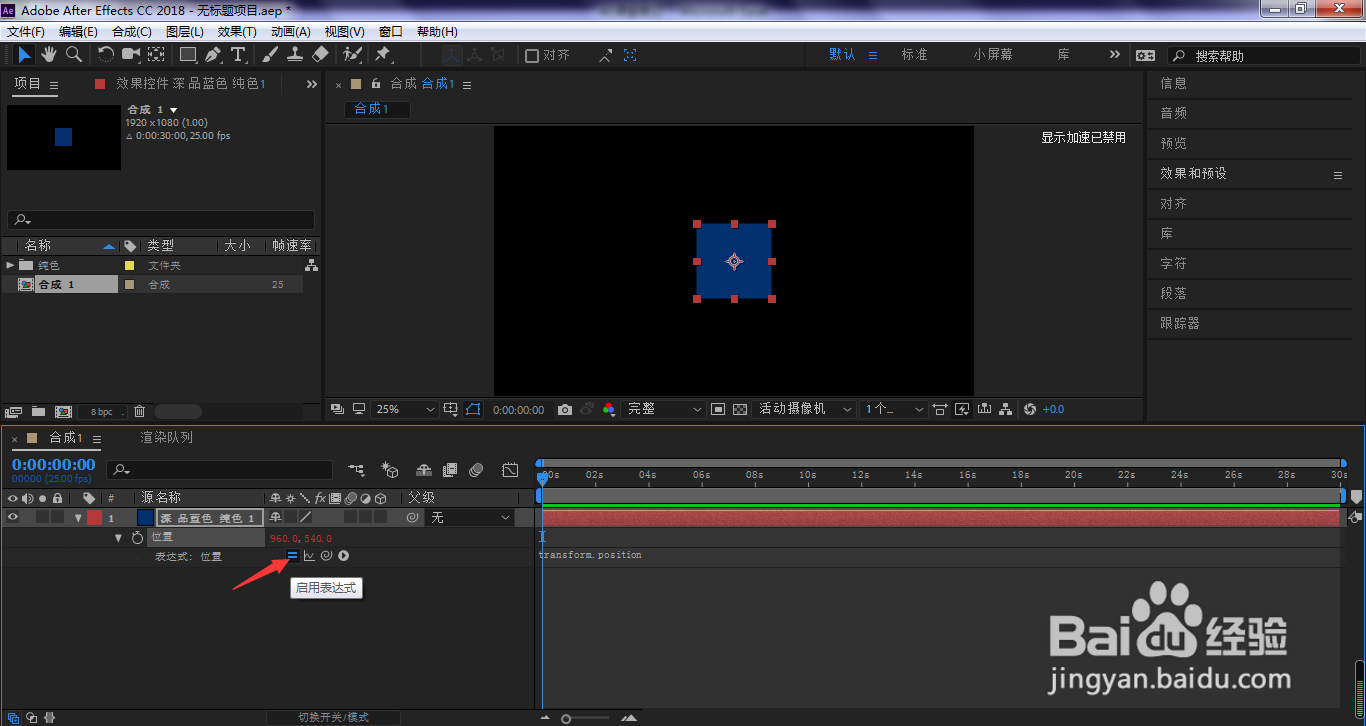Viewport: 1366px width, 726px height.
Task: Select the Eraser tool
Action: [320, 54]
